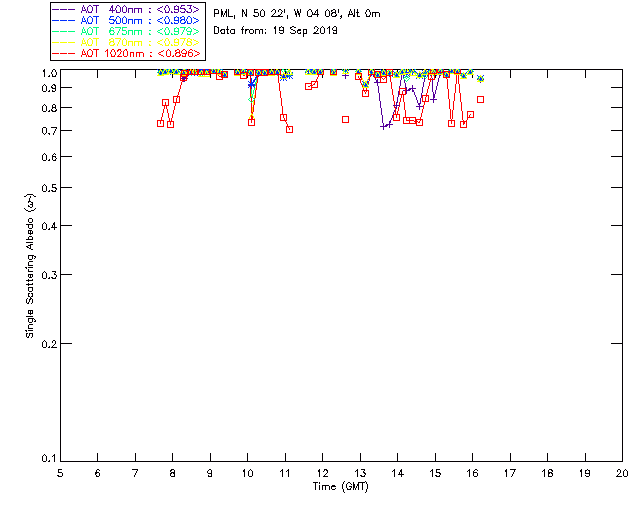
Task: Click the isolated red square marker between 12 and 13 GMT
Action: (345, 120)
